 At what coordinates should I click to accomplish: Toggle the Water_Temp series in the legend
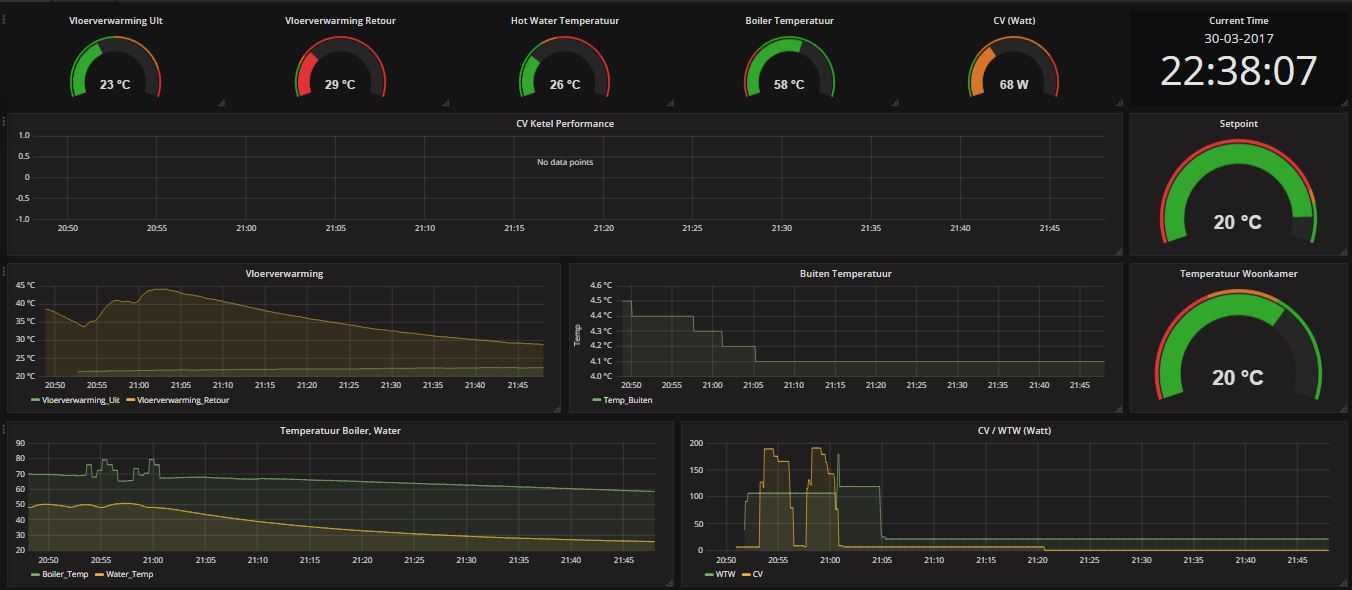pyautogui.click(x=129, y=574)
